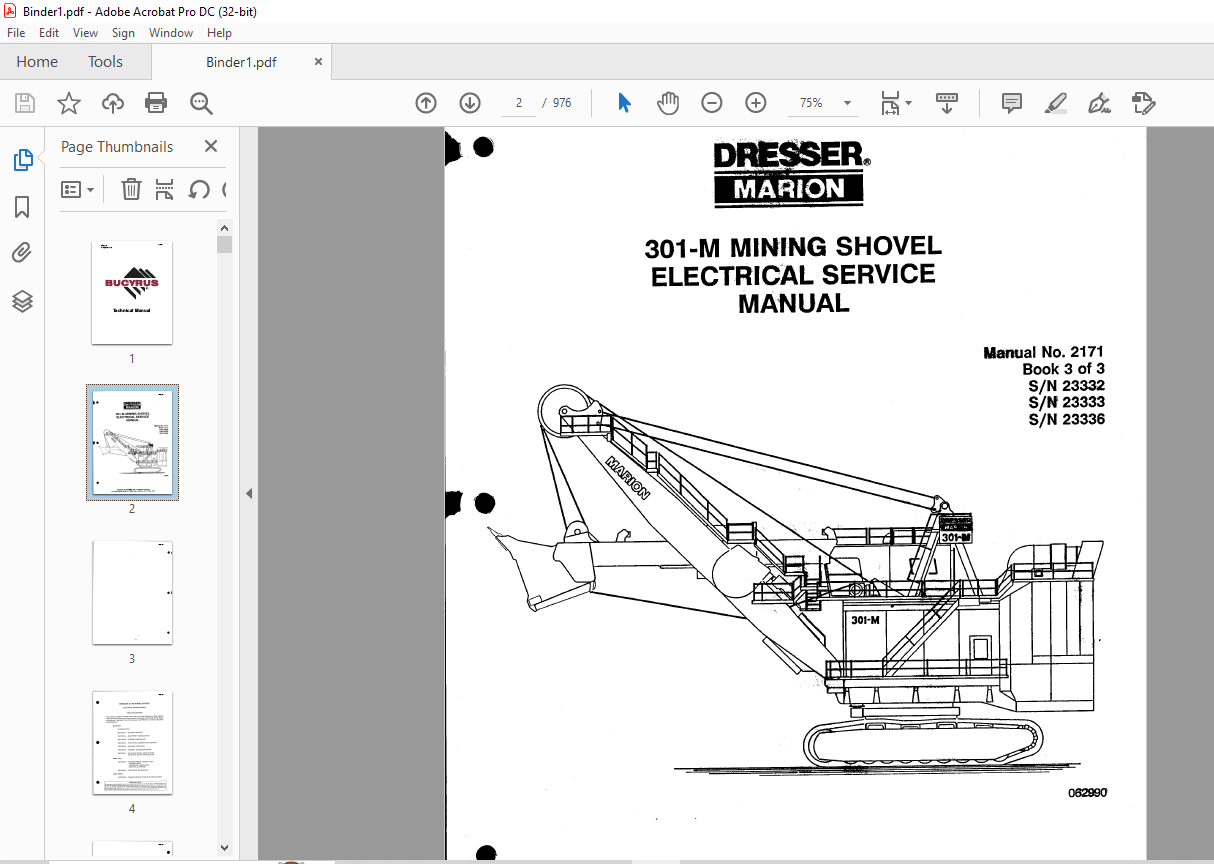The image size is (1214, 864).
Task: Switch to the Home tab
Action: click(x=37, y=62)
